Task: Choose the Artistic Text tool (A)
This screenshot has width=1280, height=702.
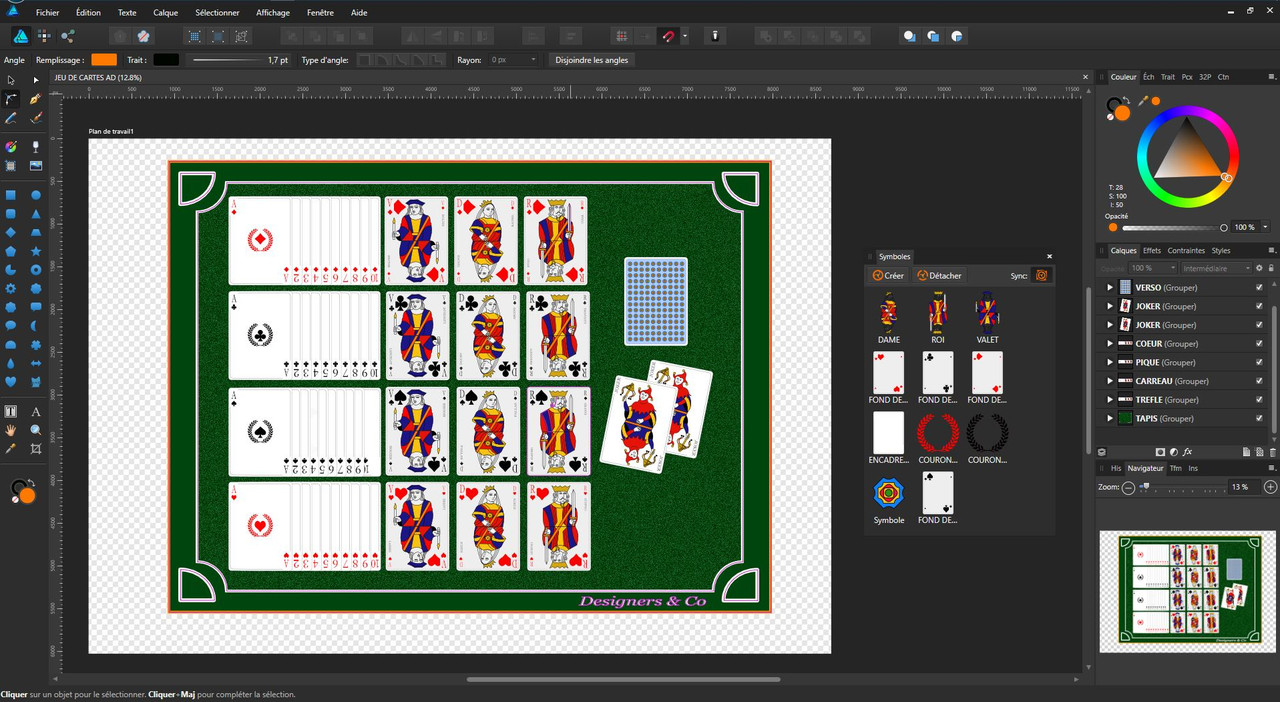Action: pyautogui.click(x=36, y=411)
